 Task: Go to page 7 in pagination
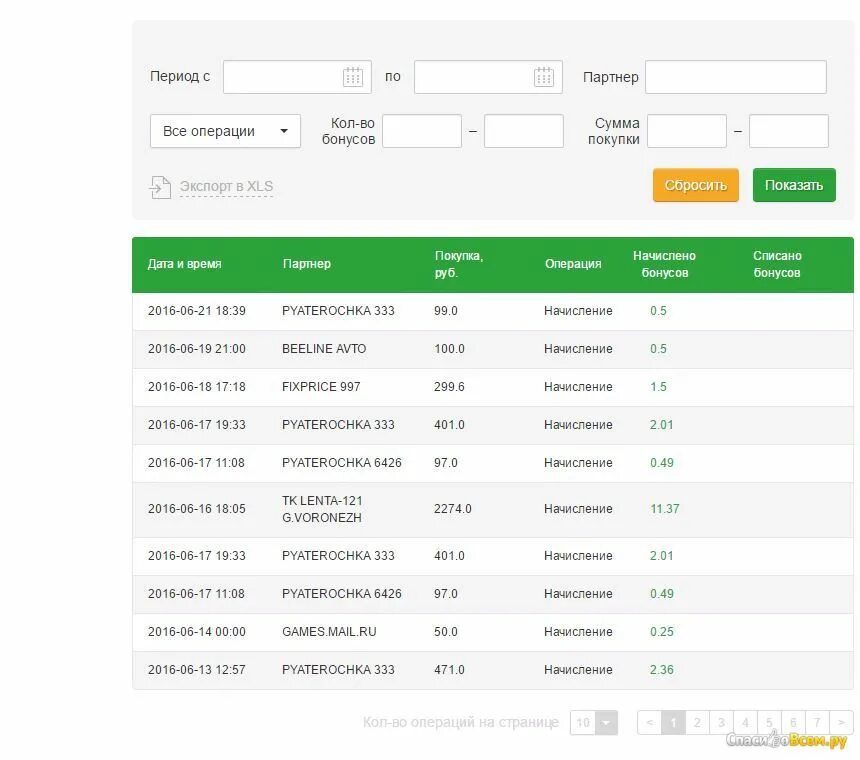tap(817, 723)
